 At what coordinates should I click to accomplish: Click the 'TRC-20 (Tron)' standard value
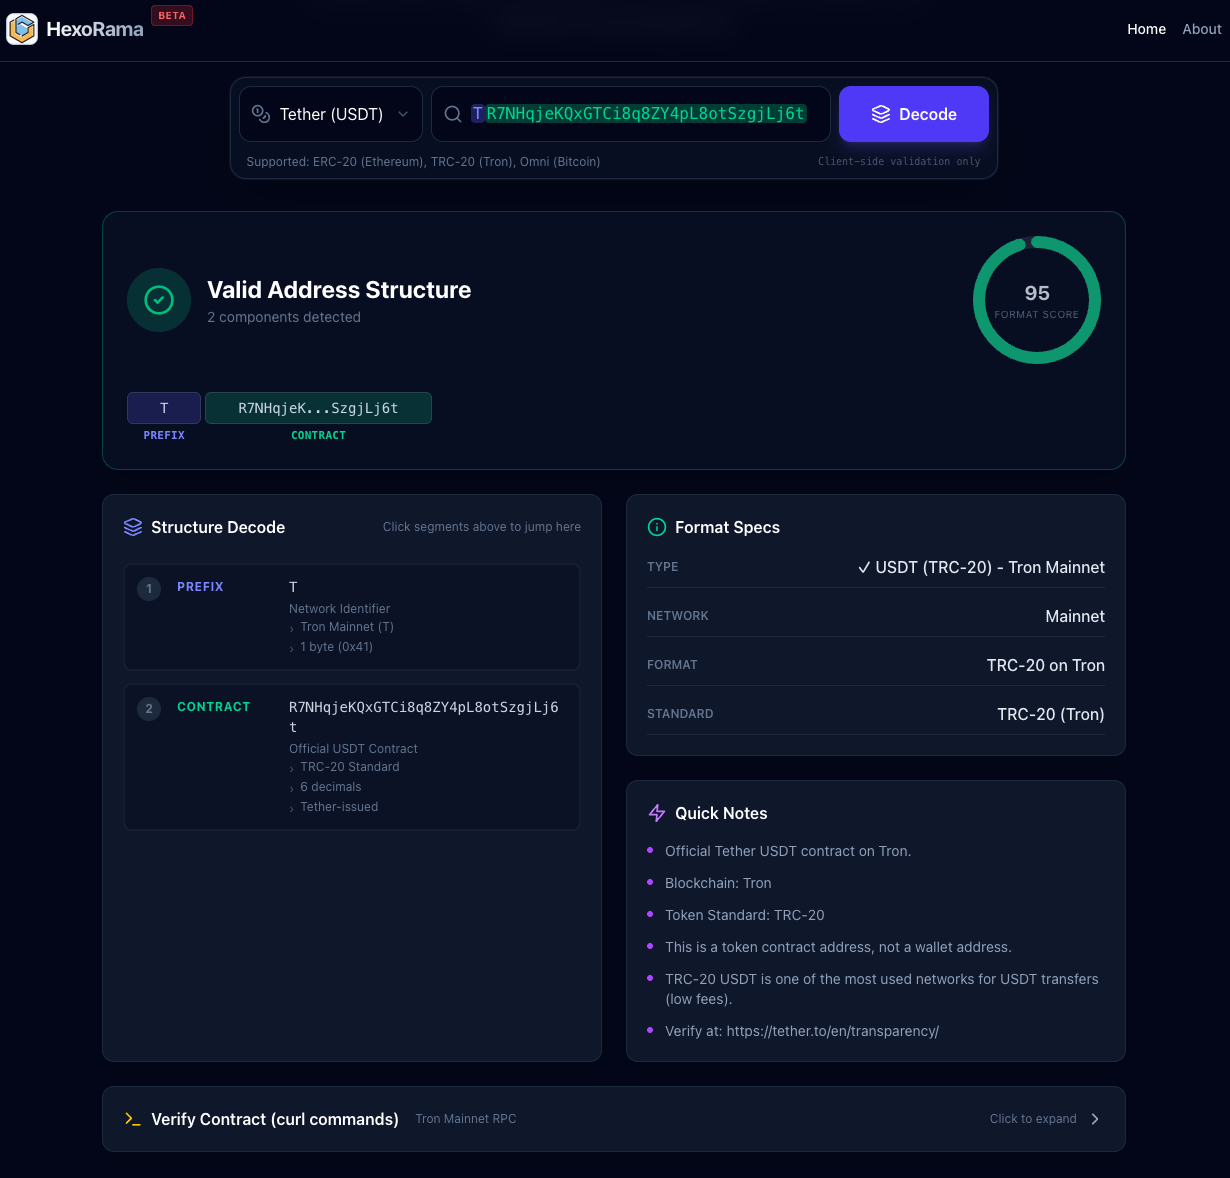point(1051,714)
